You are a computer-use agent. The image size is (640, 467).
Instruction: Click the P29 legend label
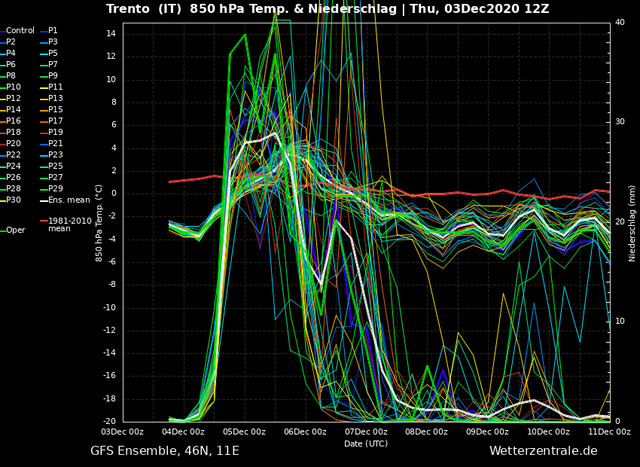click(x=51, y=189)
